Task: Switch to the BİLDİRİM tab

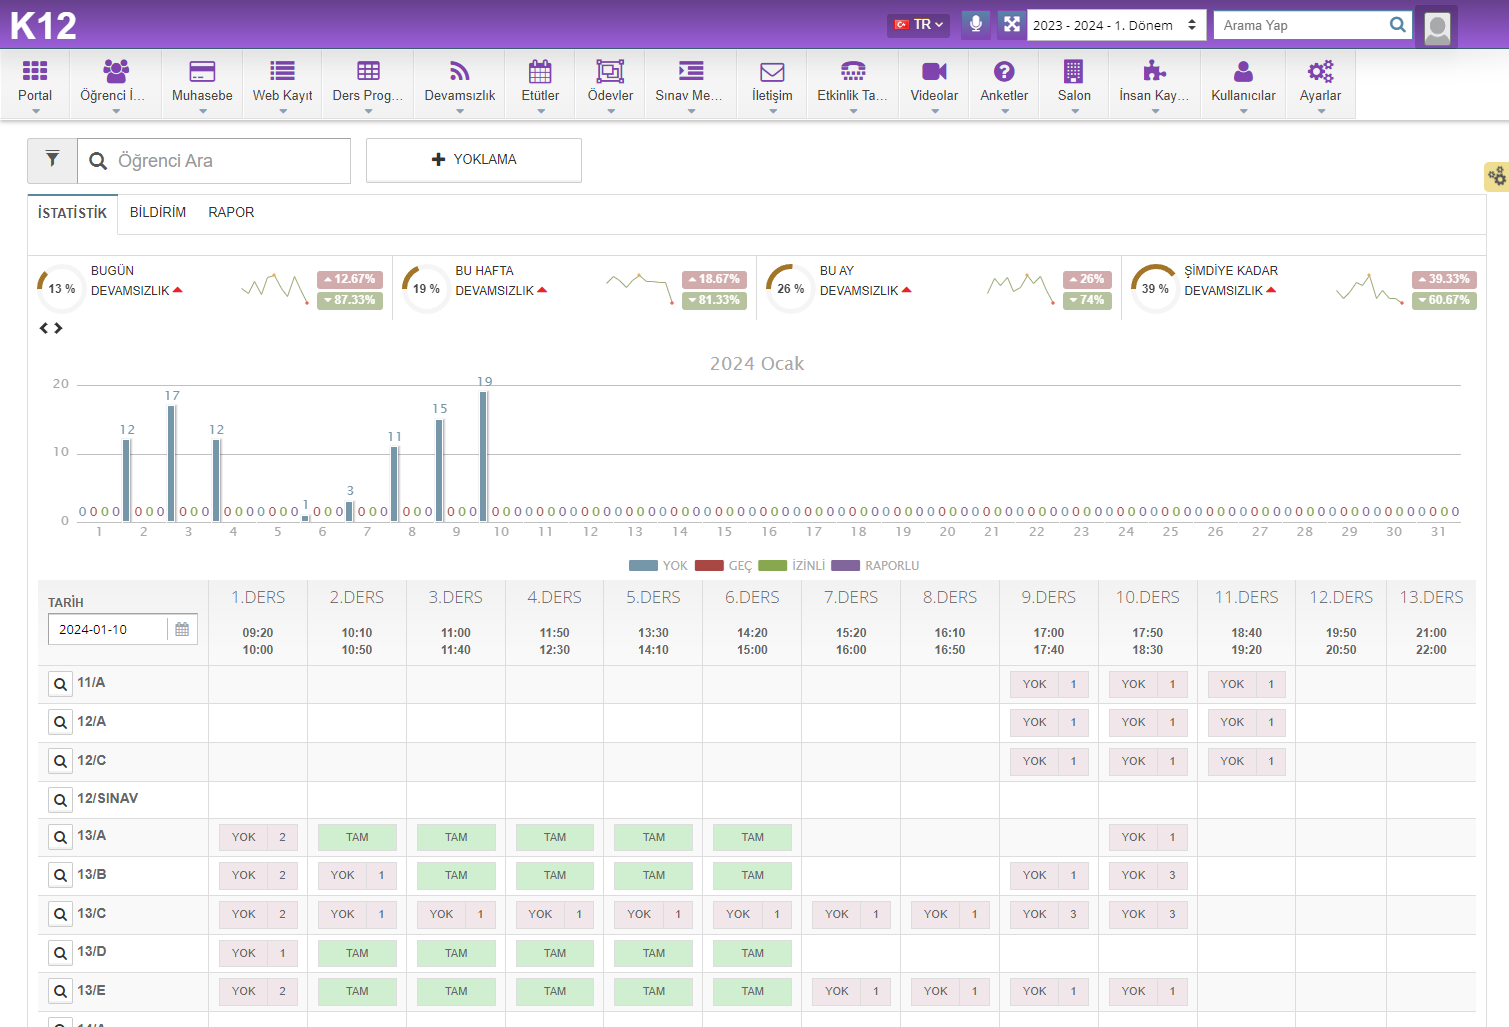Action: (158, 212)
